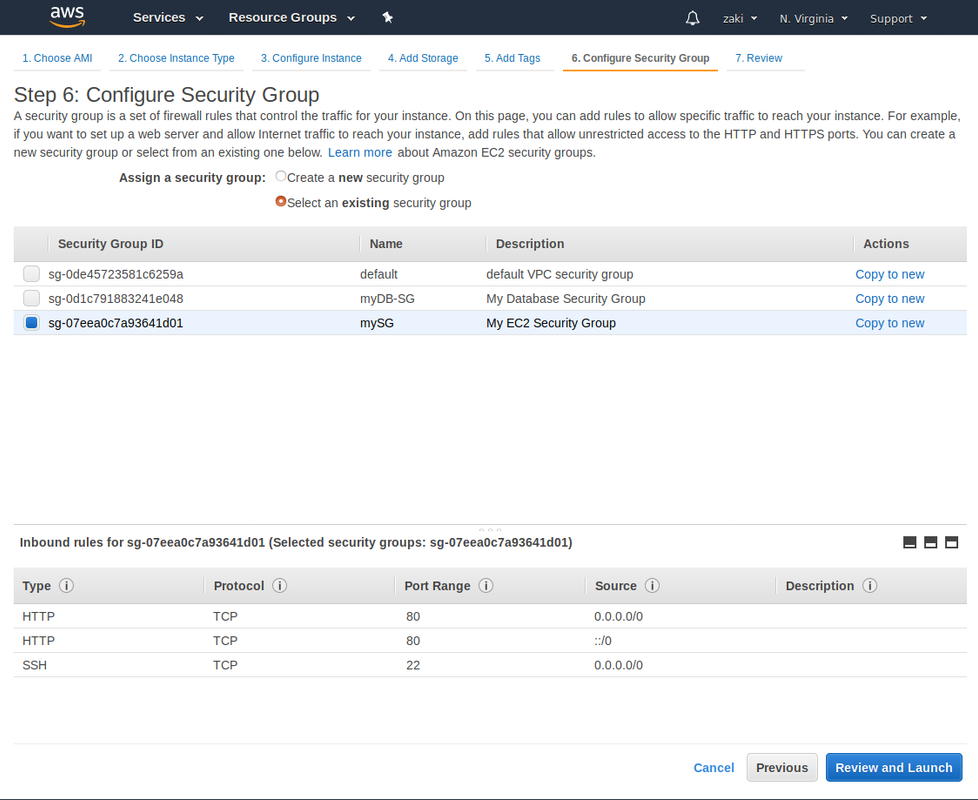Screen dimensions: 978x800
Task: Collapse the inbound rules panel via pane icon
Action: click(x=909, y=542)
